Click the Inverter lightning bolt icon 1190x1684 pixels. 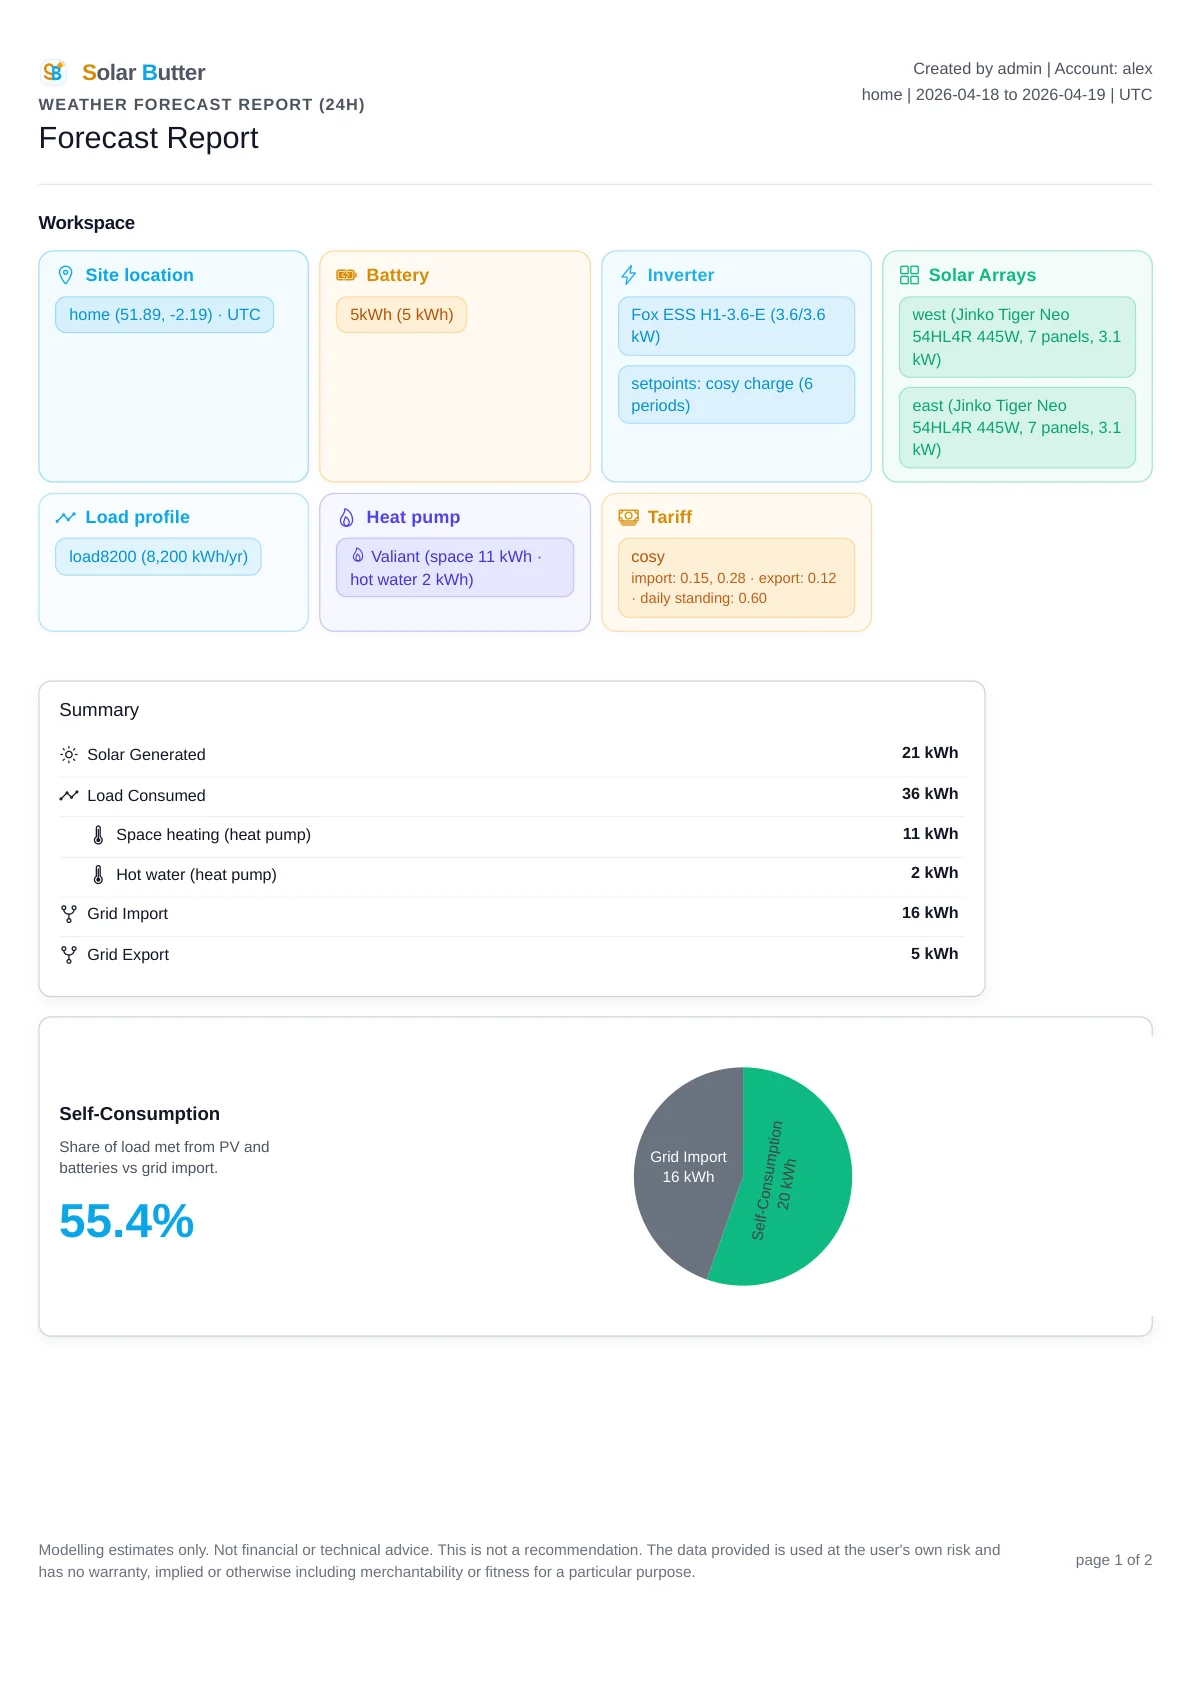628,275
